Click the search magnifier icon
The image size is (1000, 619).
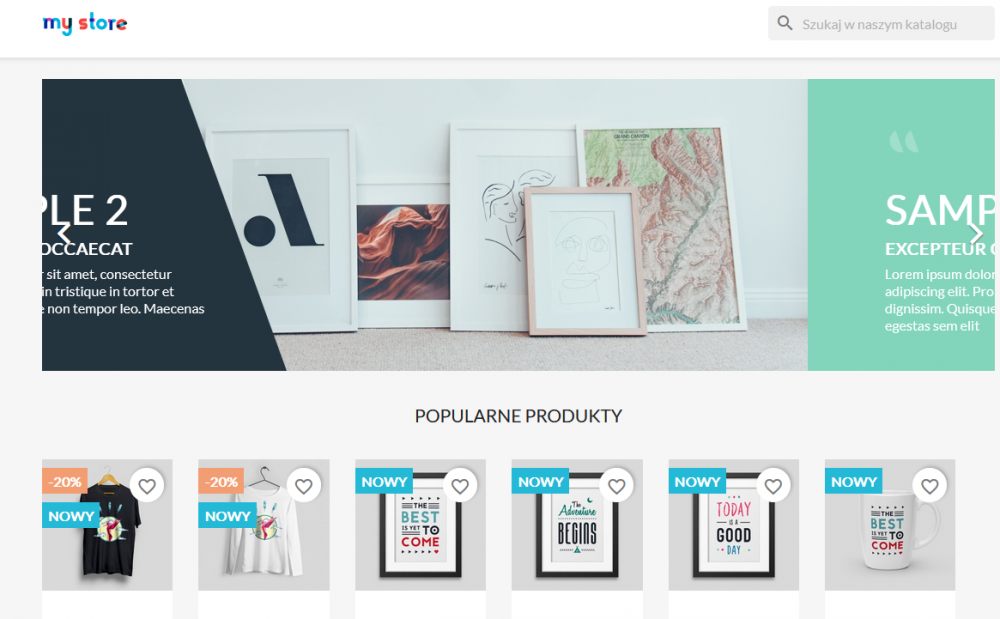pos(785,24)
